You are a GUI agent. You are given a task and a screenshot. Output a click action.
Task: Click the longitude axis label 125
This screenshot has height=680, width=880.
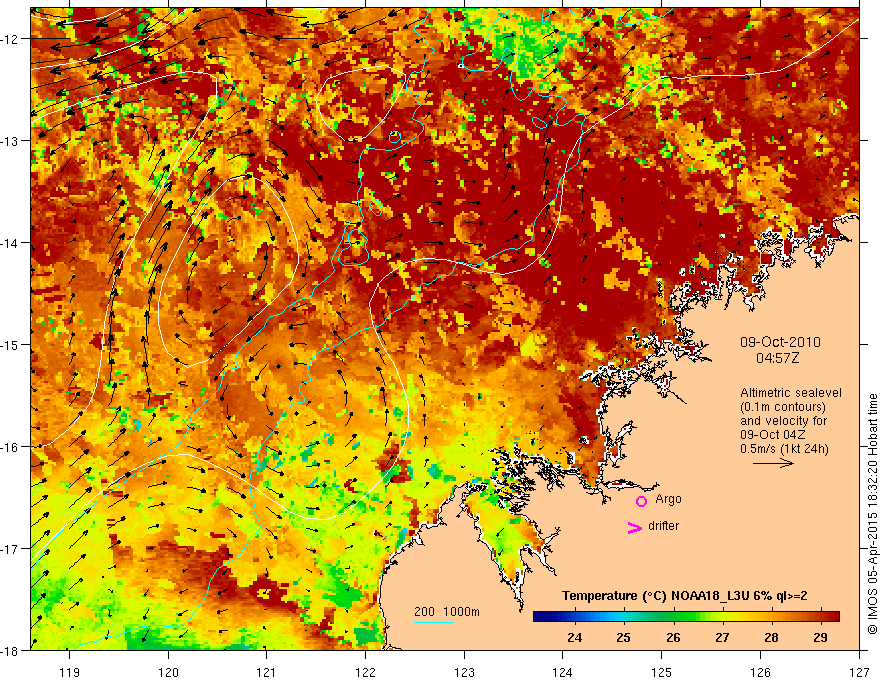click(x=662, y=672)
